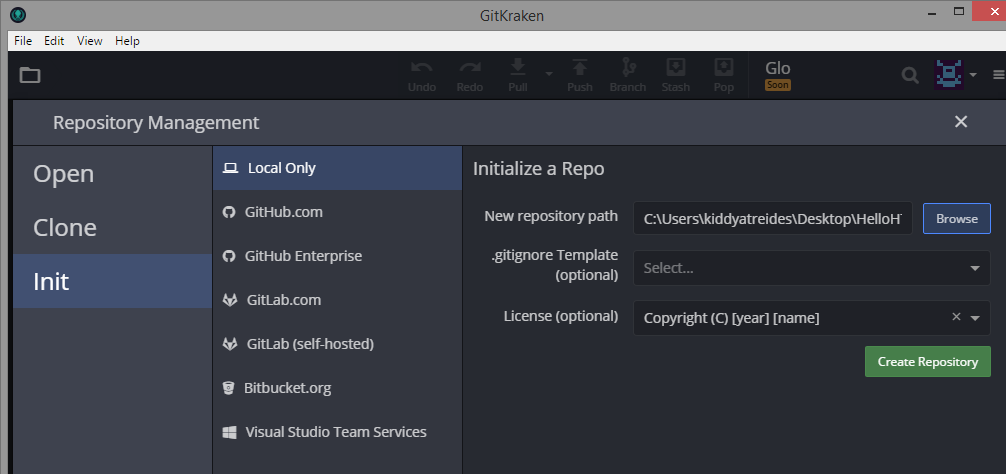Open the File menu
Screen dimensions: 1006x474
tap(23, 40)
